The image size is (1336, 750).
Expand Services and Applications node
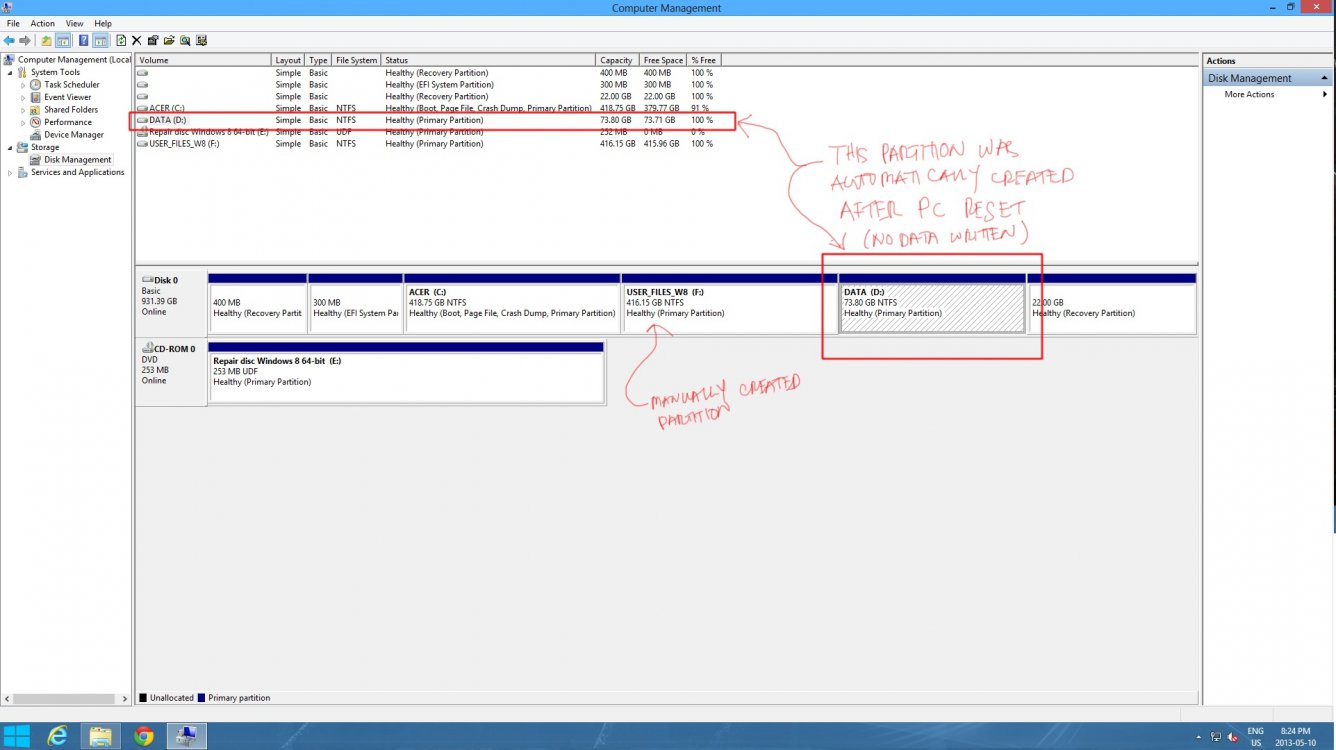pyautogui.click(x=11, y=173)
